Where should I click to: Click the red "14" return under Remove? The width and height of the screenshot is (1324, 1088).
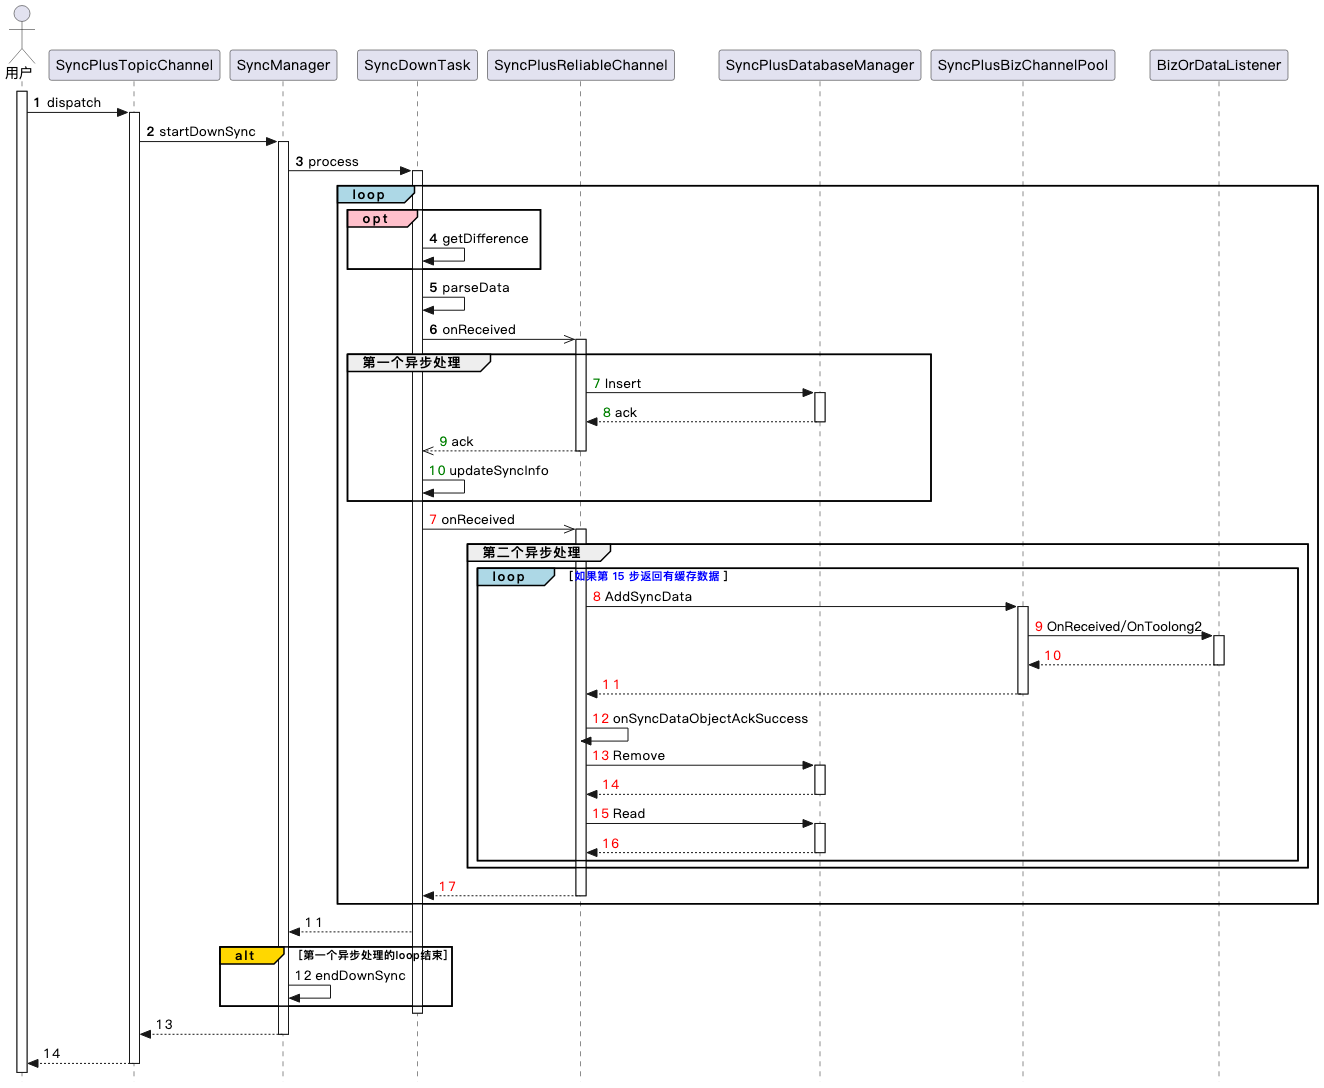tap(611, 785)
